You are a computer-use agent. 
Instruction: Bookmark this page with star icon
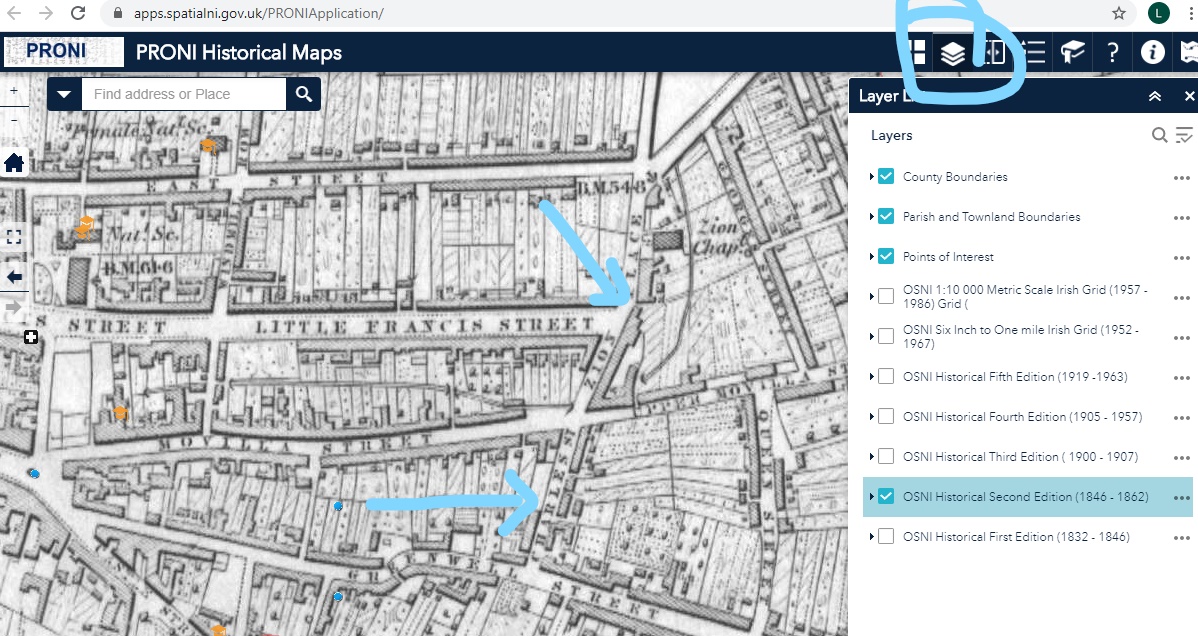click(x=1119, y=13)
